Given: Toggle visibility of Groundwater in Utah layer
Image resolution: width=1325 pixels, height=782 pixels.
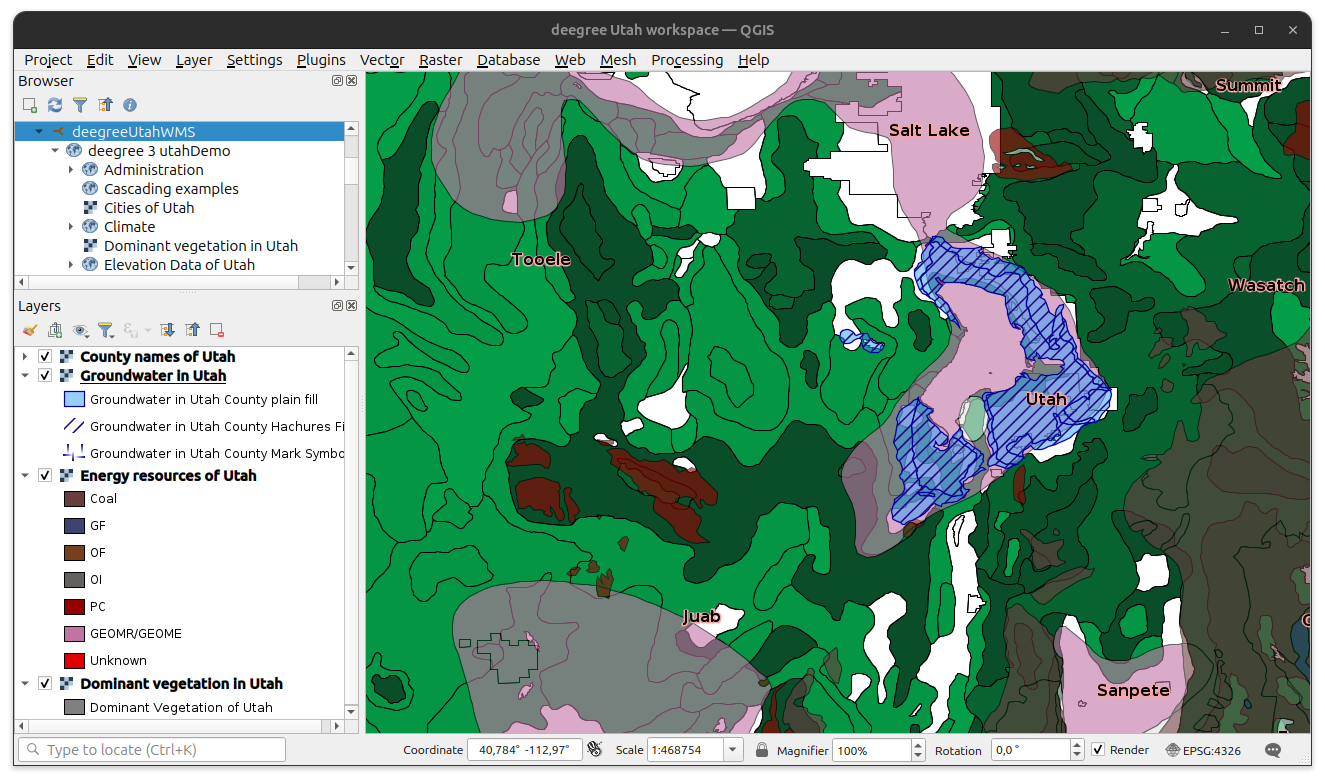Looking at the screenshot, I should click(45, 375).
